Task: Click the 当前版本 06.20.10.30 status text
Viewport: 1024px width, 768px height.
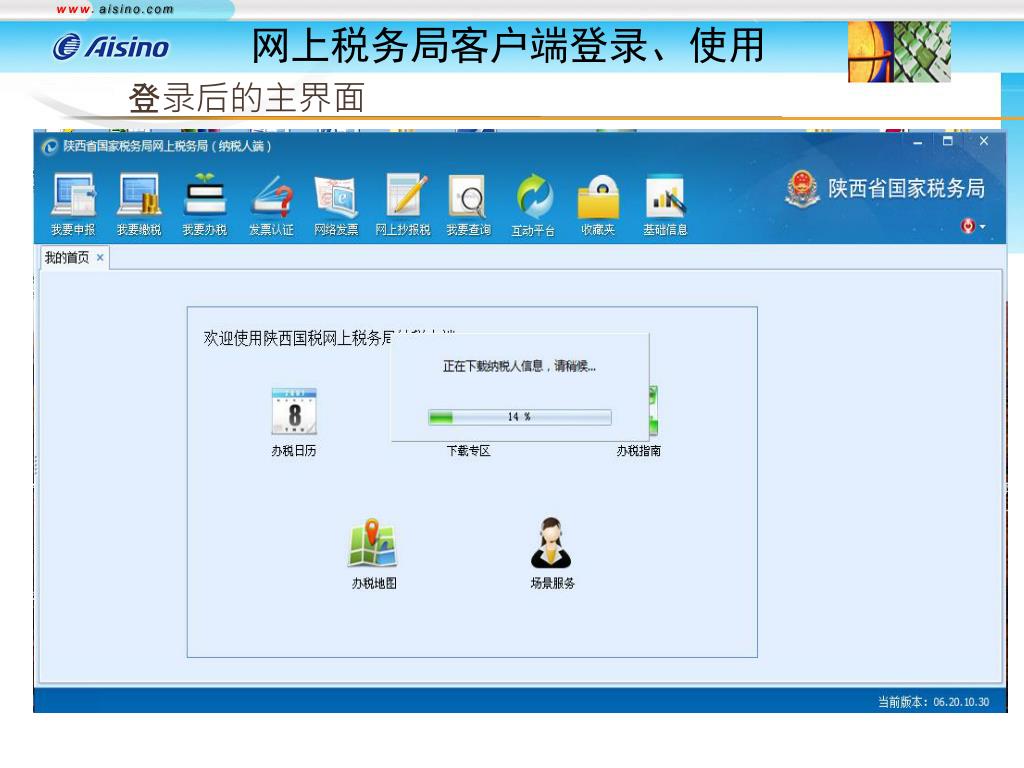Action: 933,702
